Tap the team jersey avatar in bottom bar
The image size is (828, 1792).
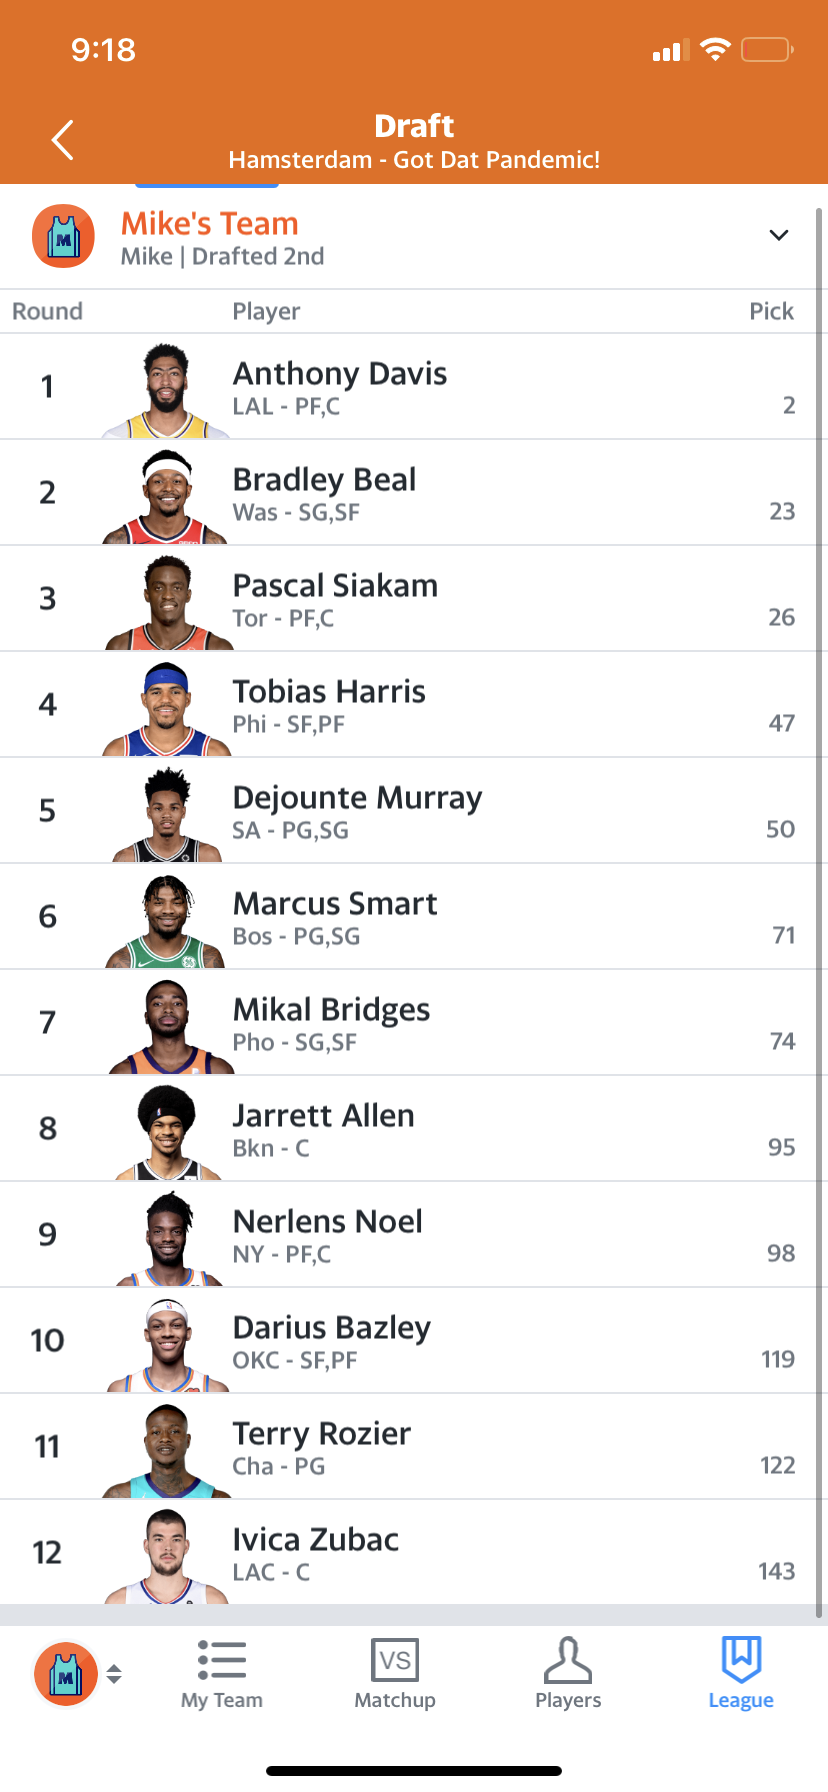pos(66,1673)
